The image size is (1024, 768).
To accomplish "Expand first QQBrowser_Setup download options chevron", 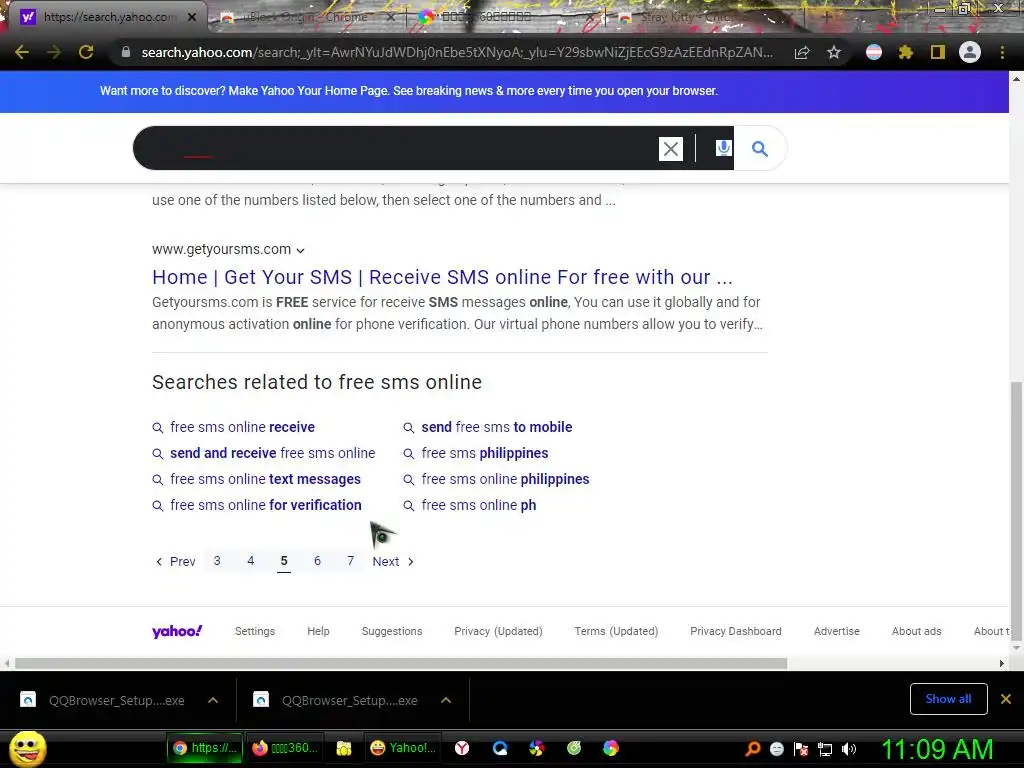I will pos(213,700).
